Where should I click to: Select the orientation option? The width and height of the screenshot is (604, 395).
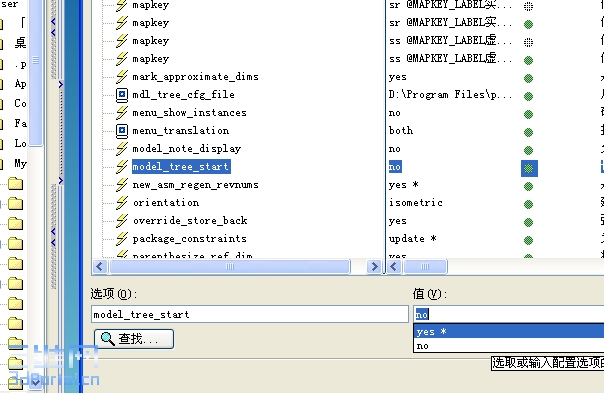pyautogui.click(x=166, y=203)
